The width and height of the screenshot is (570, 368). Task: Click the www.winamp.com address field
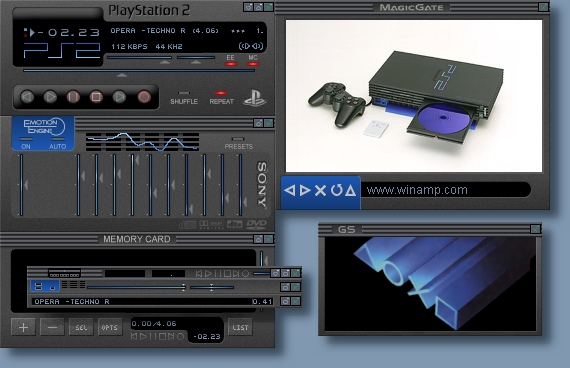[446, 190]
